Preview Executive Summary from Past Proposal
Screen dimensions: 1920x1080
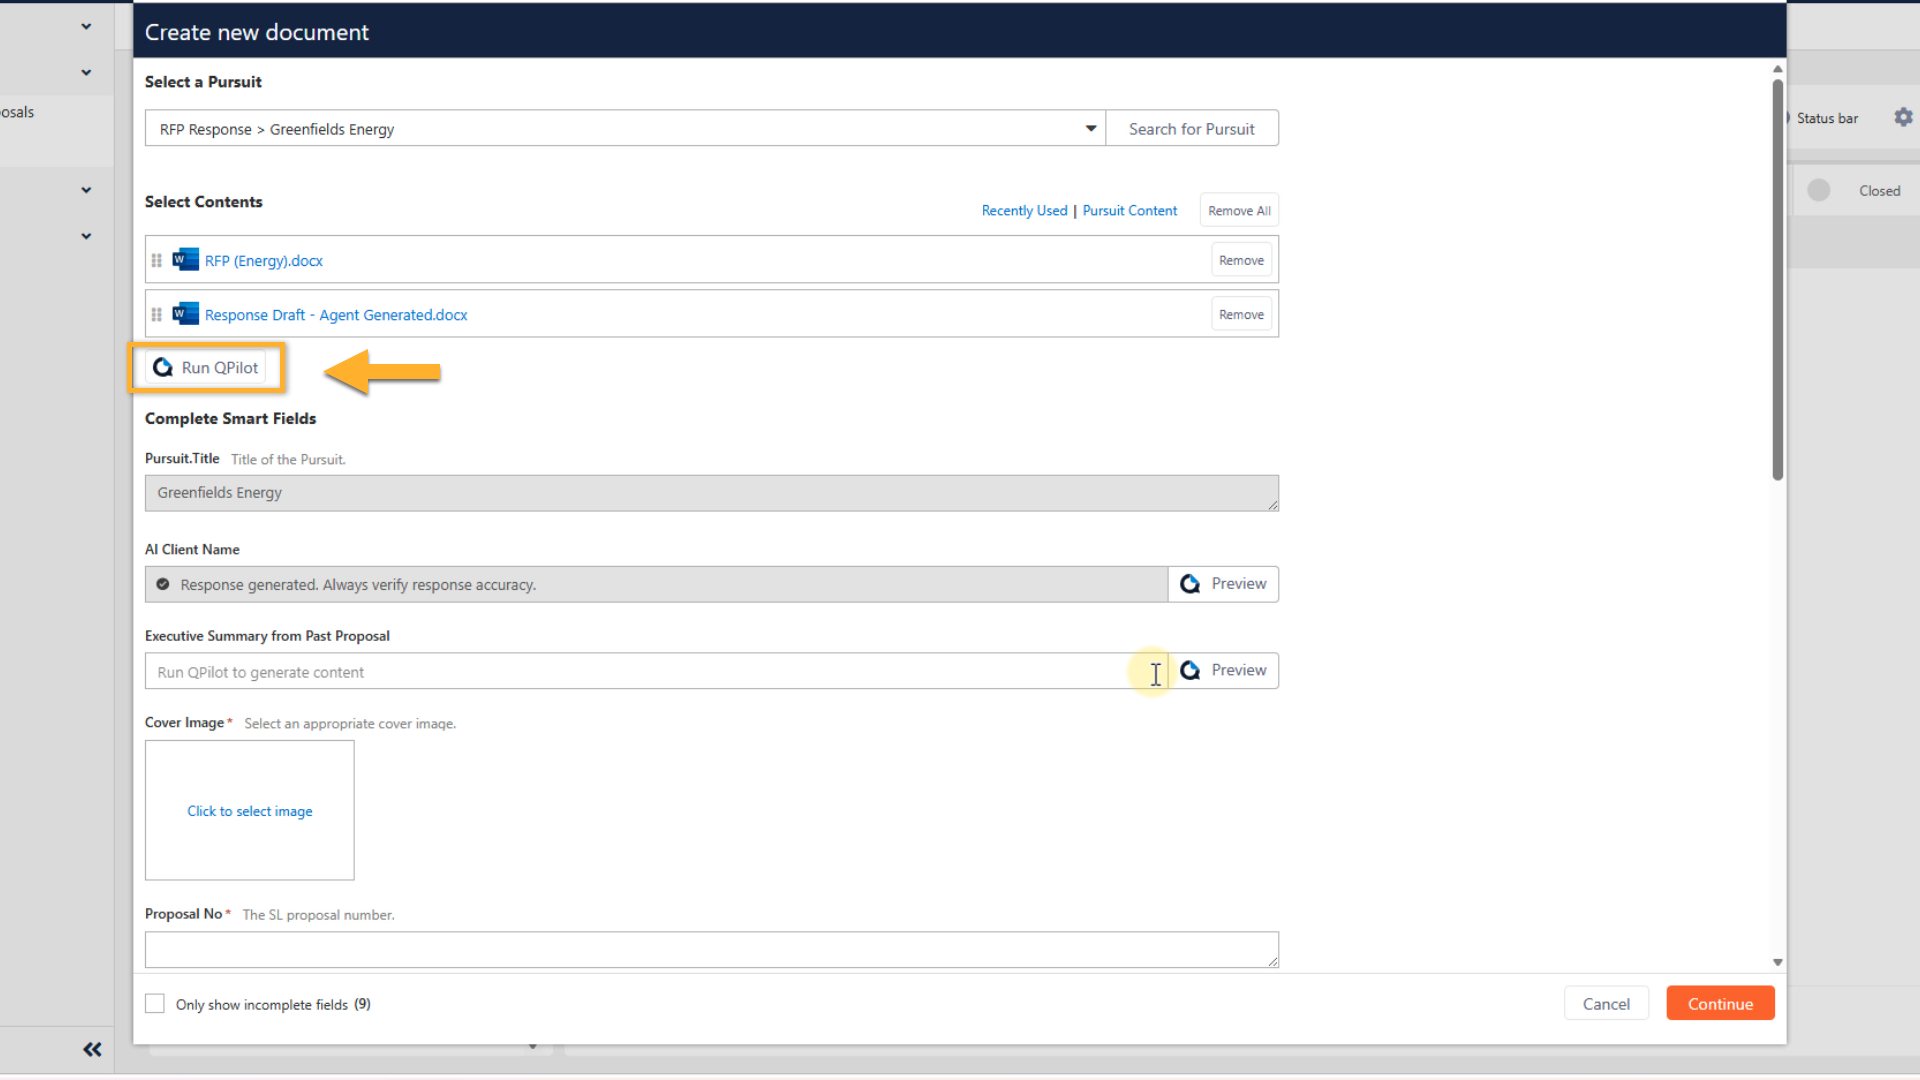point(1223,670)
